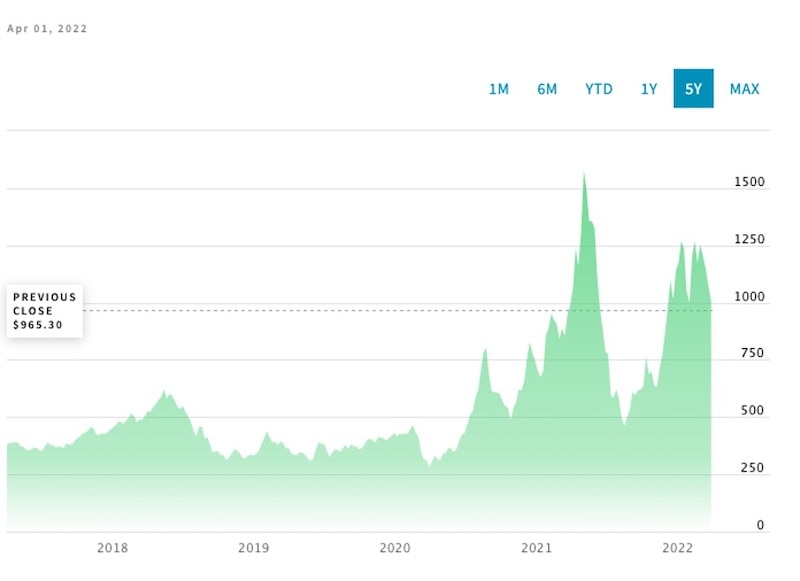Click the 750 y-axis price label
This screenshot has height=581, width=800.
[x=751, y=354]
